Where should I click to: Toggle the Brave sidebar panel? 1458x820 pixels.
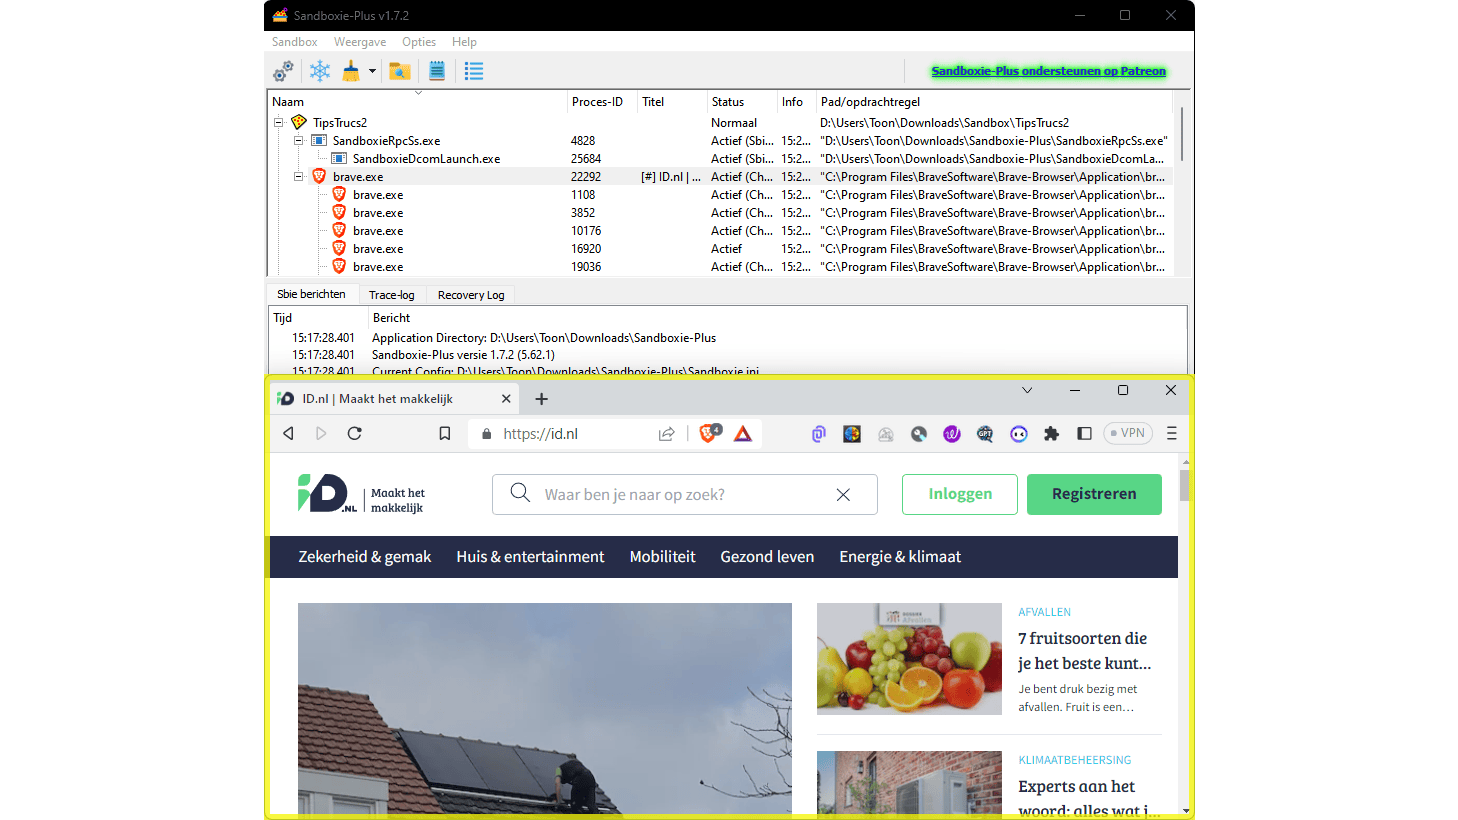tap(1084, 434)
